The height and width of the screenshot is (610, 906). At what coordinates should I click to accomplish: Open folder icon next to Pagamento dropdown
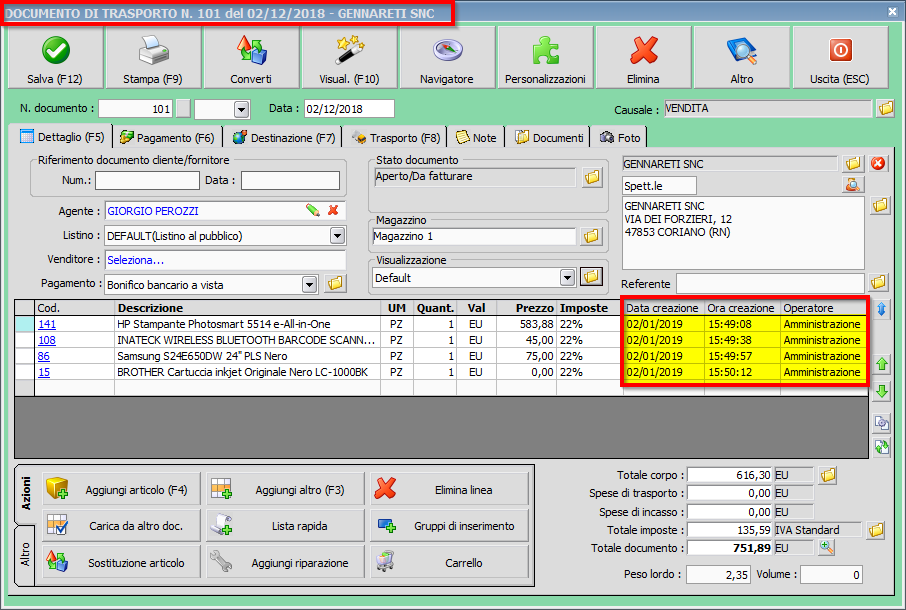335,284
